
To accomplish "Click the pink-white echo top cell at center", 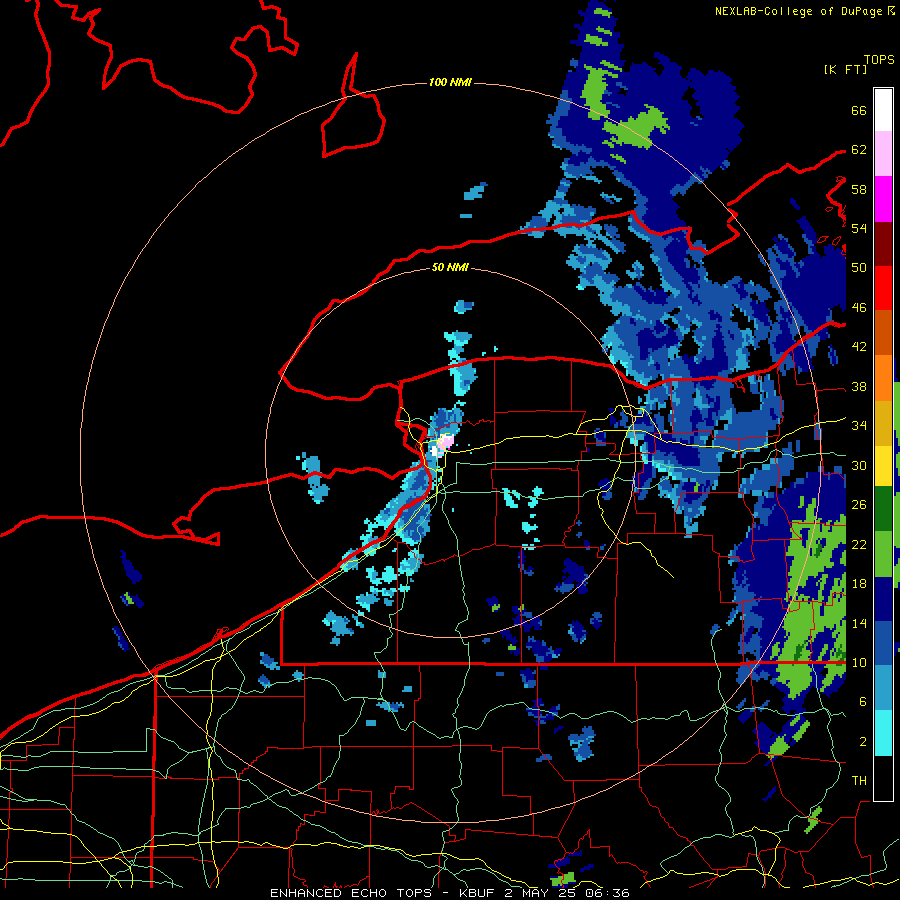I will coord(445,442).
